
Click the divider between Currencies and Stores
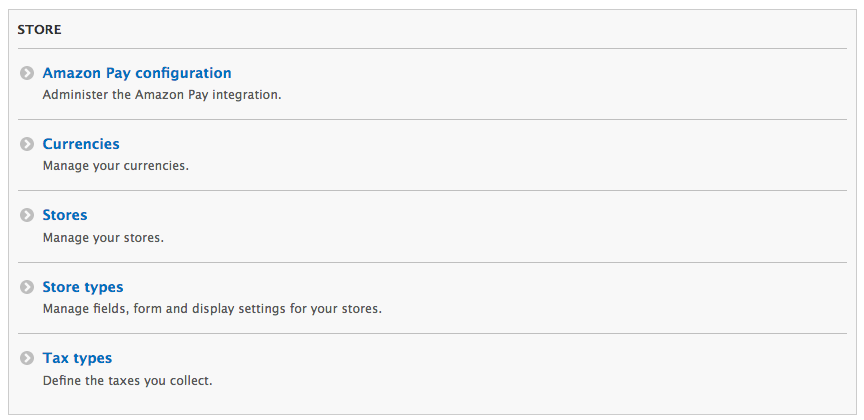point(432,191)
